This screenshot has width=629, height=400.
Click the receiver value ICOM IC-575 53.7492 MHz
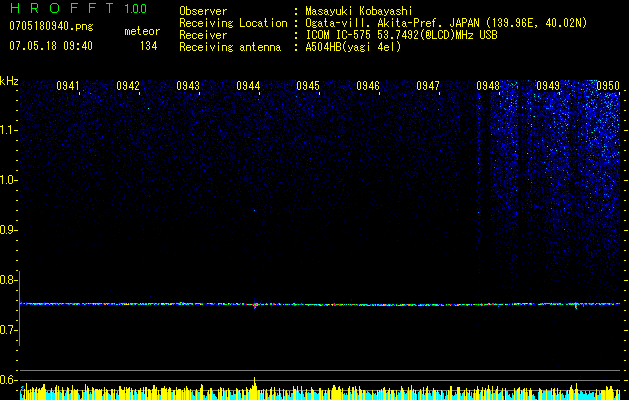click(x=401, y=35)
